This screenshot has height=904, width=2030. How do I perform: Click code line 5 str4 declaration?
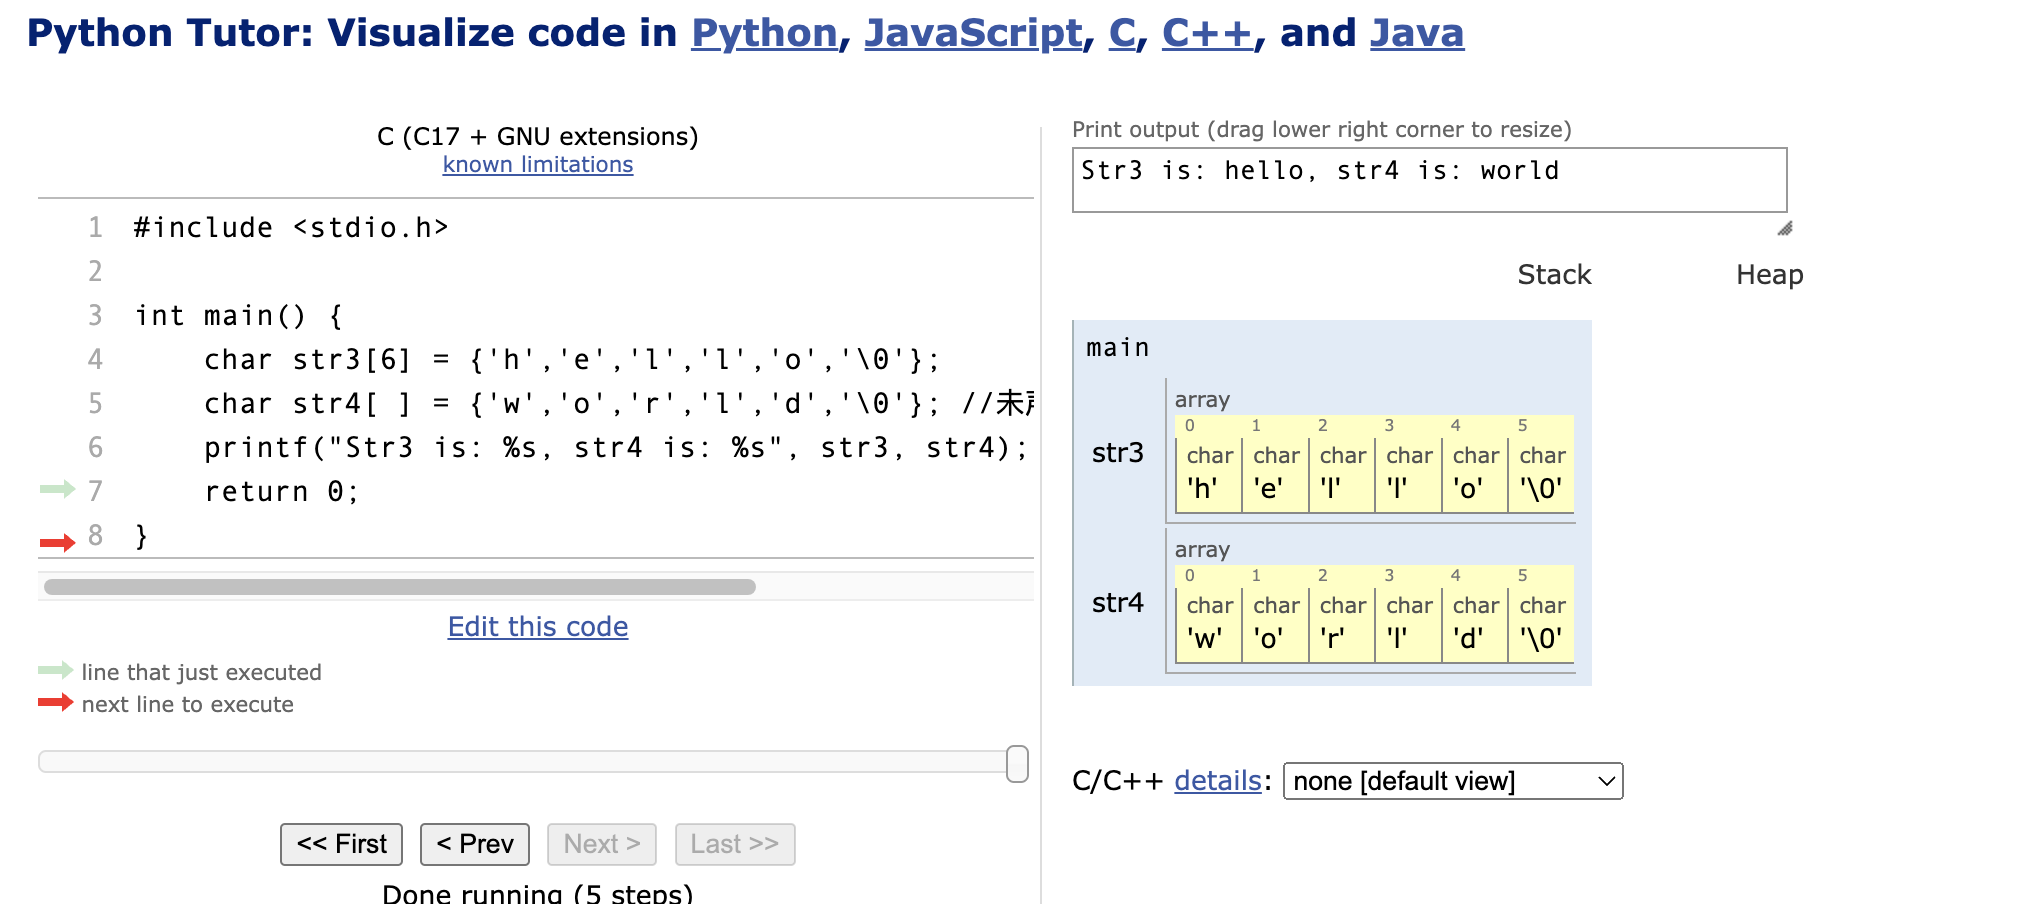(x=618, y=404)
